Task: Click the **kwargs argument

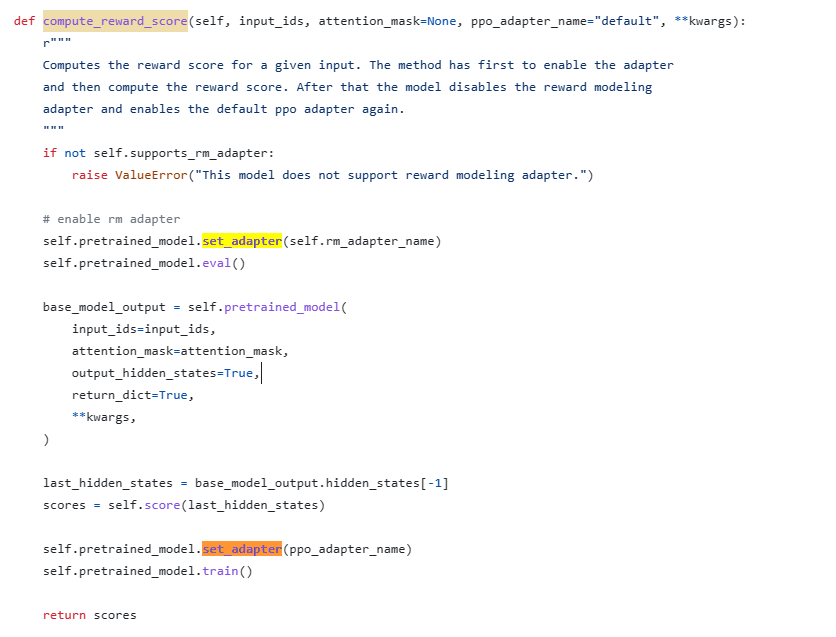Action: tap(100, 416)
